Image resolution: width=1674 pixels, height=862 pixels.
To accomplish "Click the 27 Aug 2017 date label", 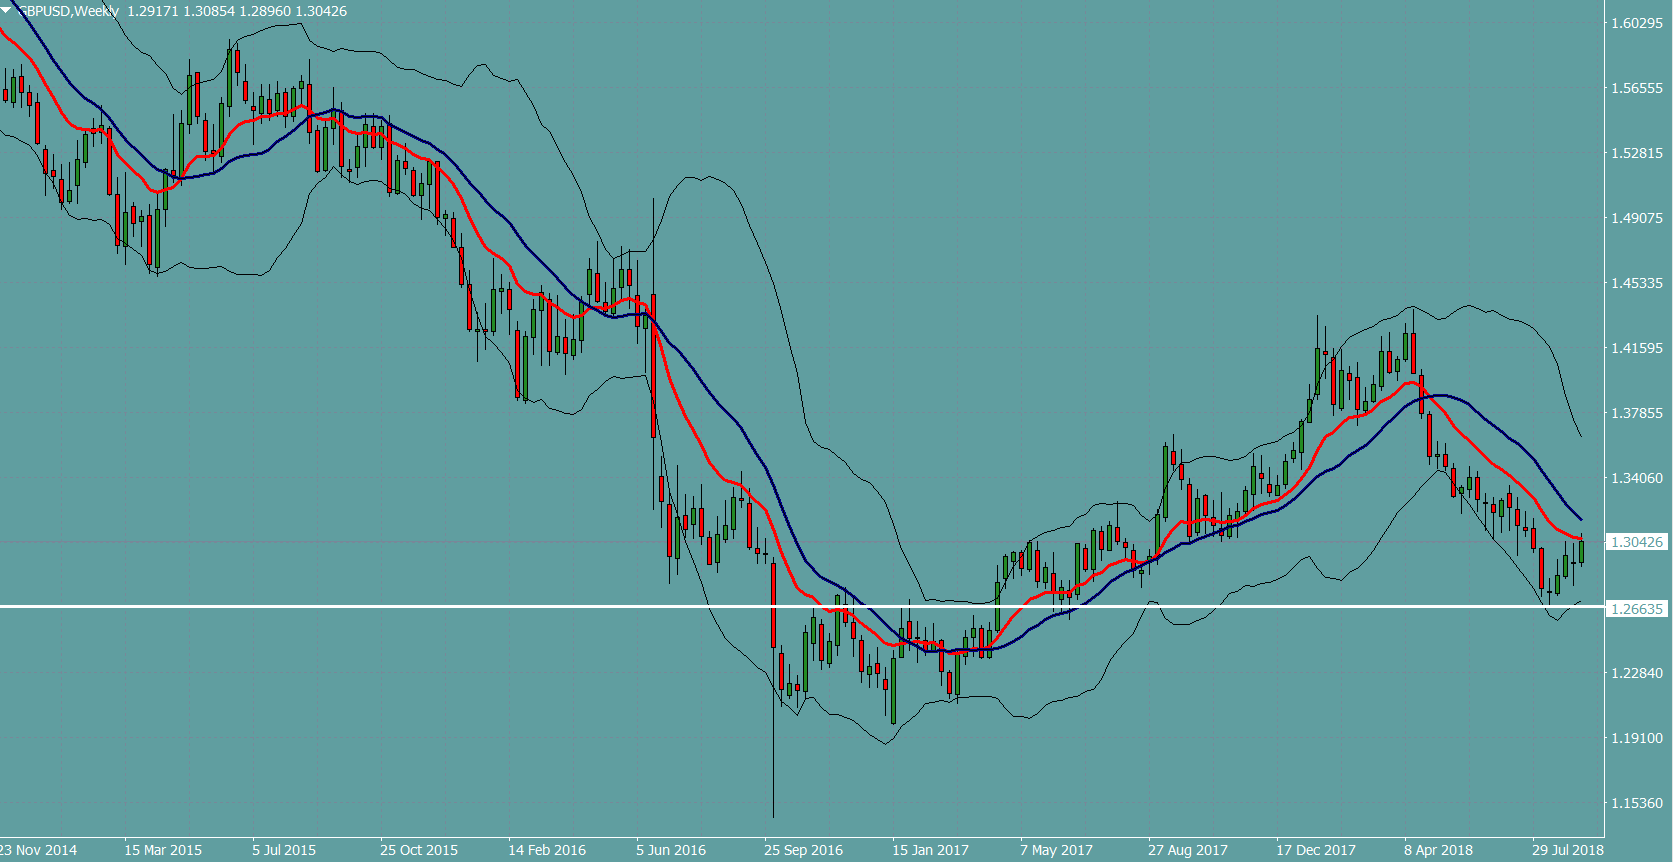I will pos(1187,850).
